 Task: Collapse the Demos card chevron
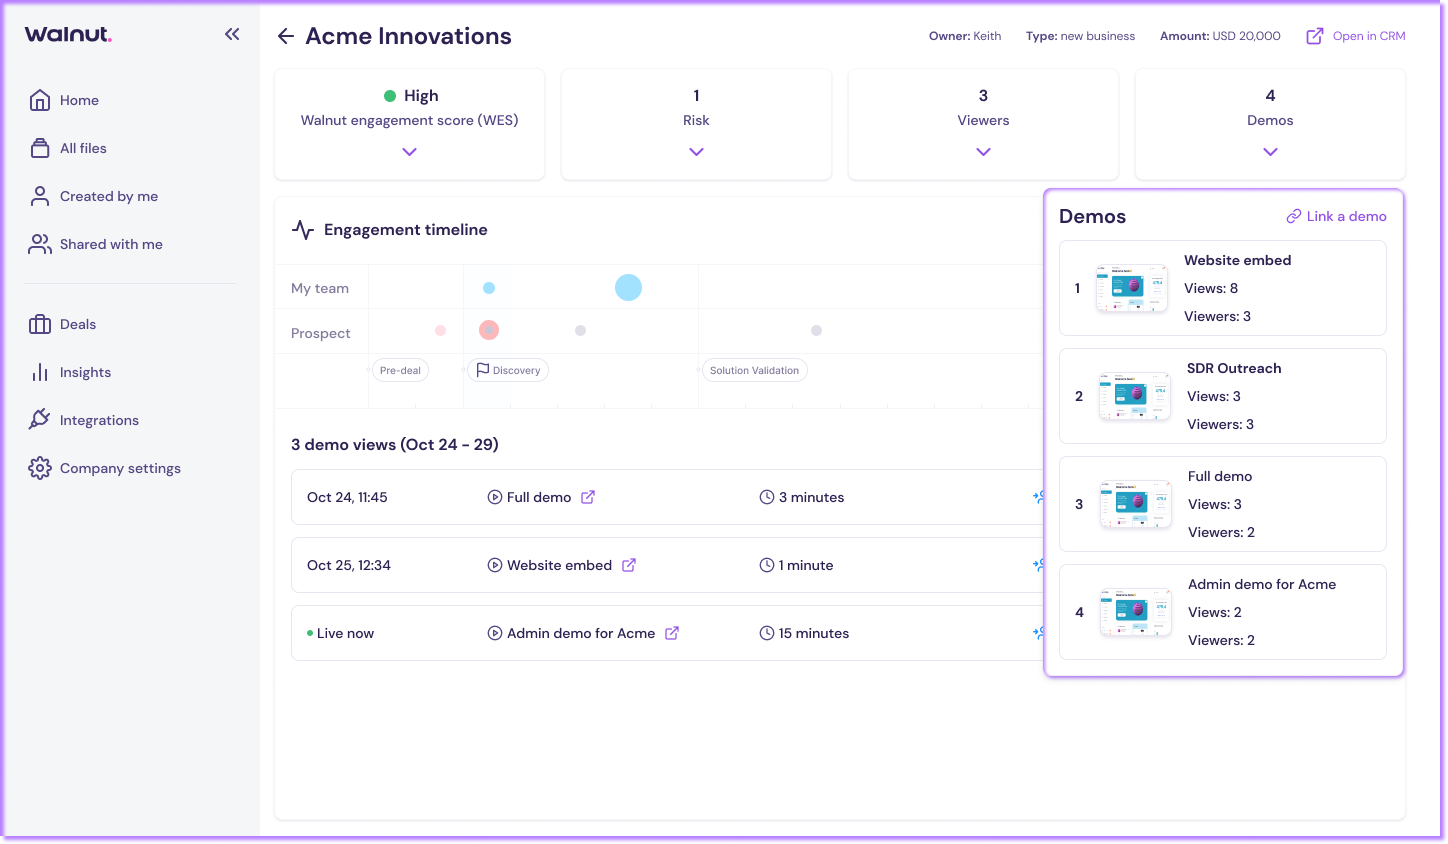click(1270, 152)
